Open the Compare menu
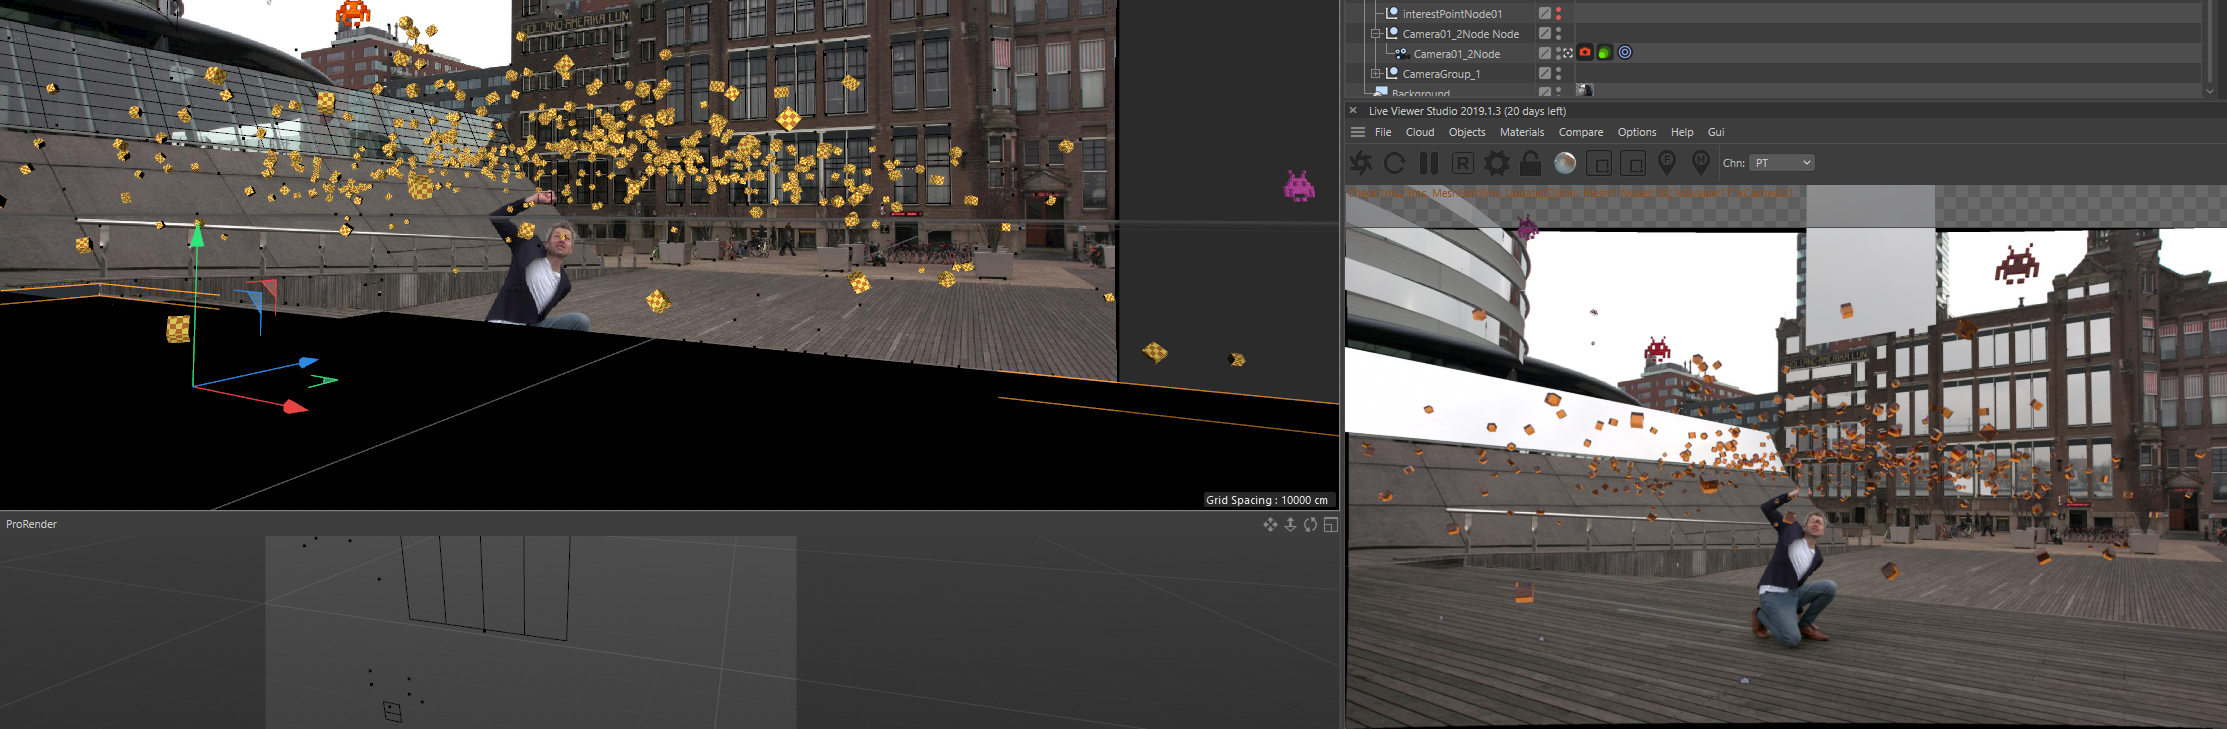The image size is (2227, 729). tap(1581, 132)
